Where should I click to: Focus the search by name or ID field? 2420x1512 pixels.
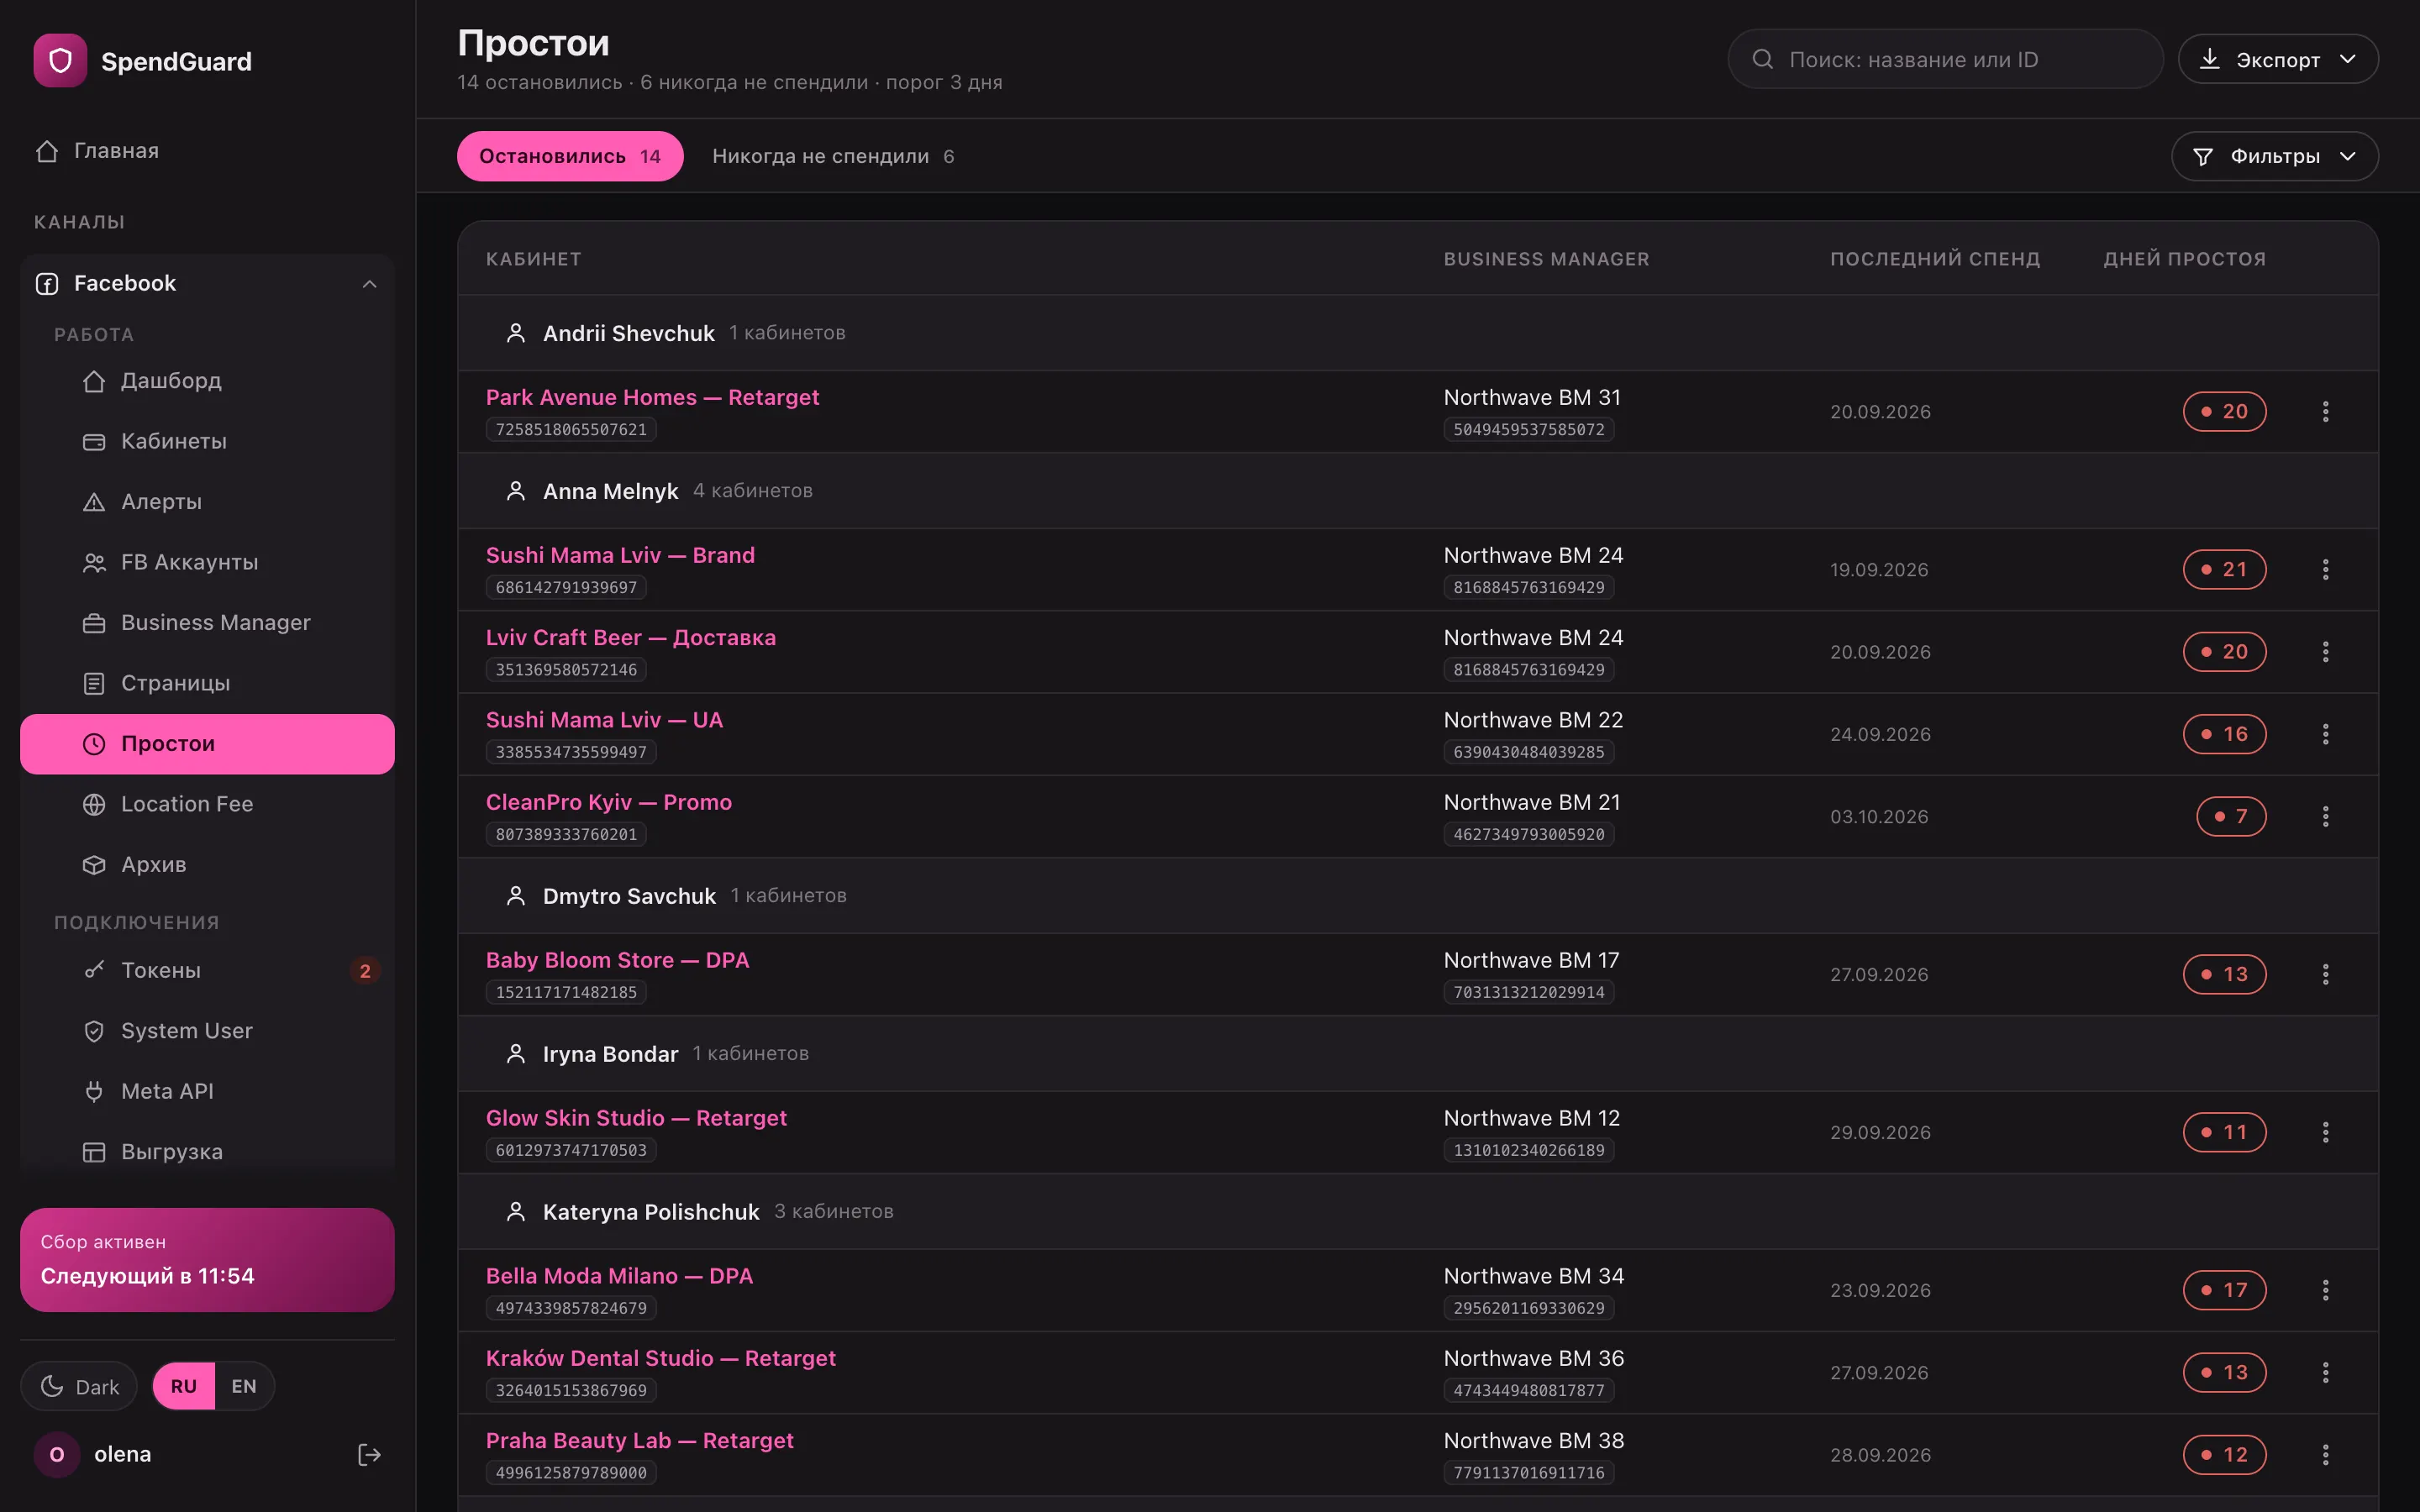click(x=1945, y=59)
